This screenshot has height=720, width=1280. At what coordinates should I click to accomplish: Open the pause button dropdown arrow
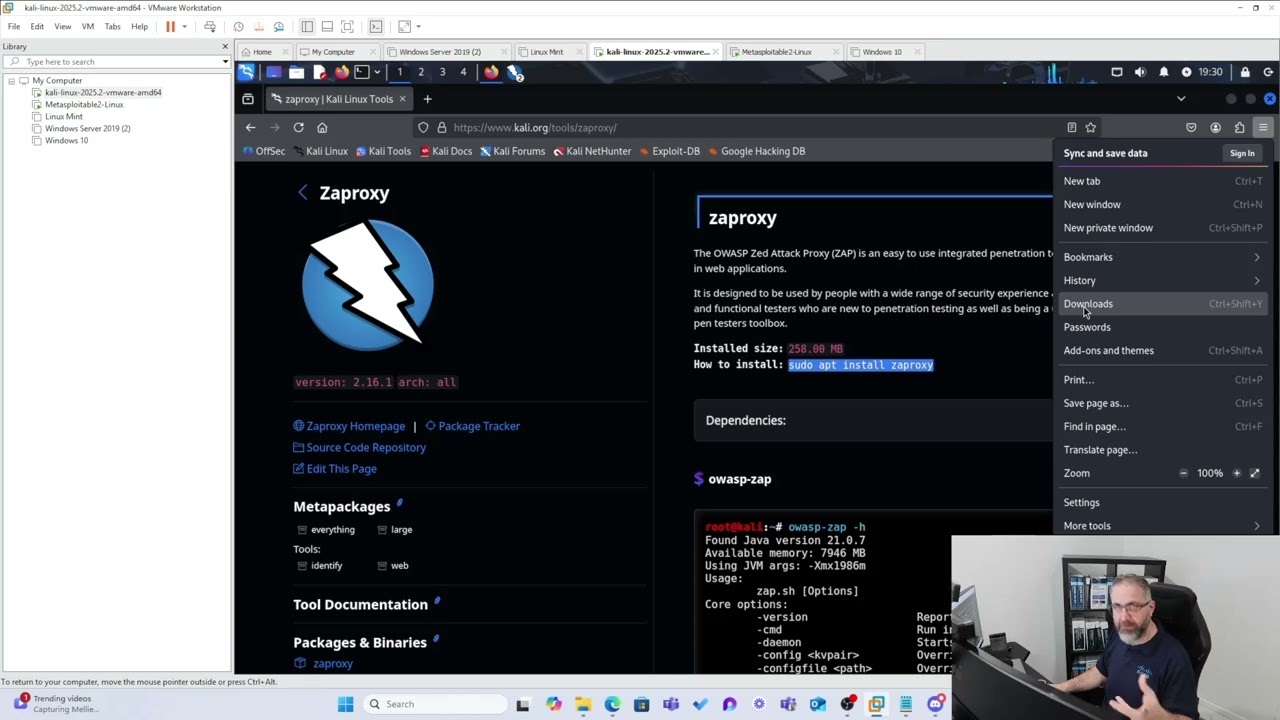coord(184,26)
